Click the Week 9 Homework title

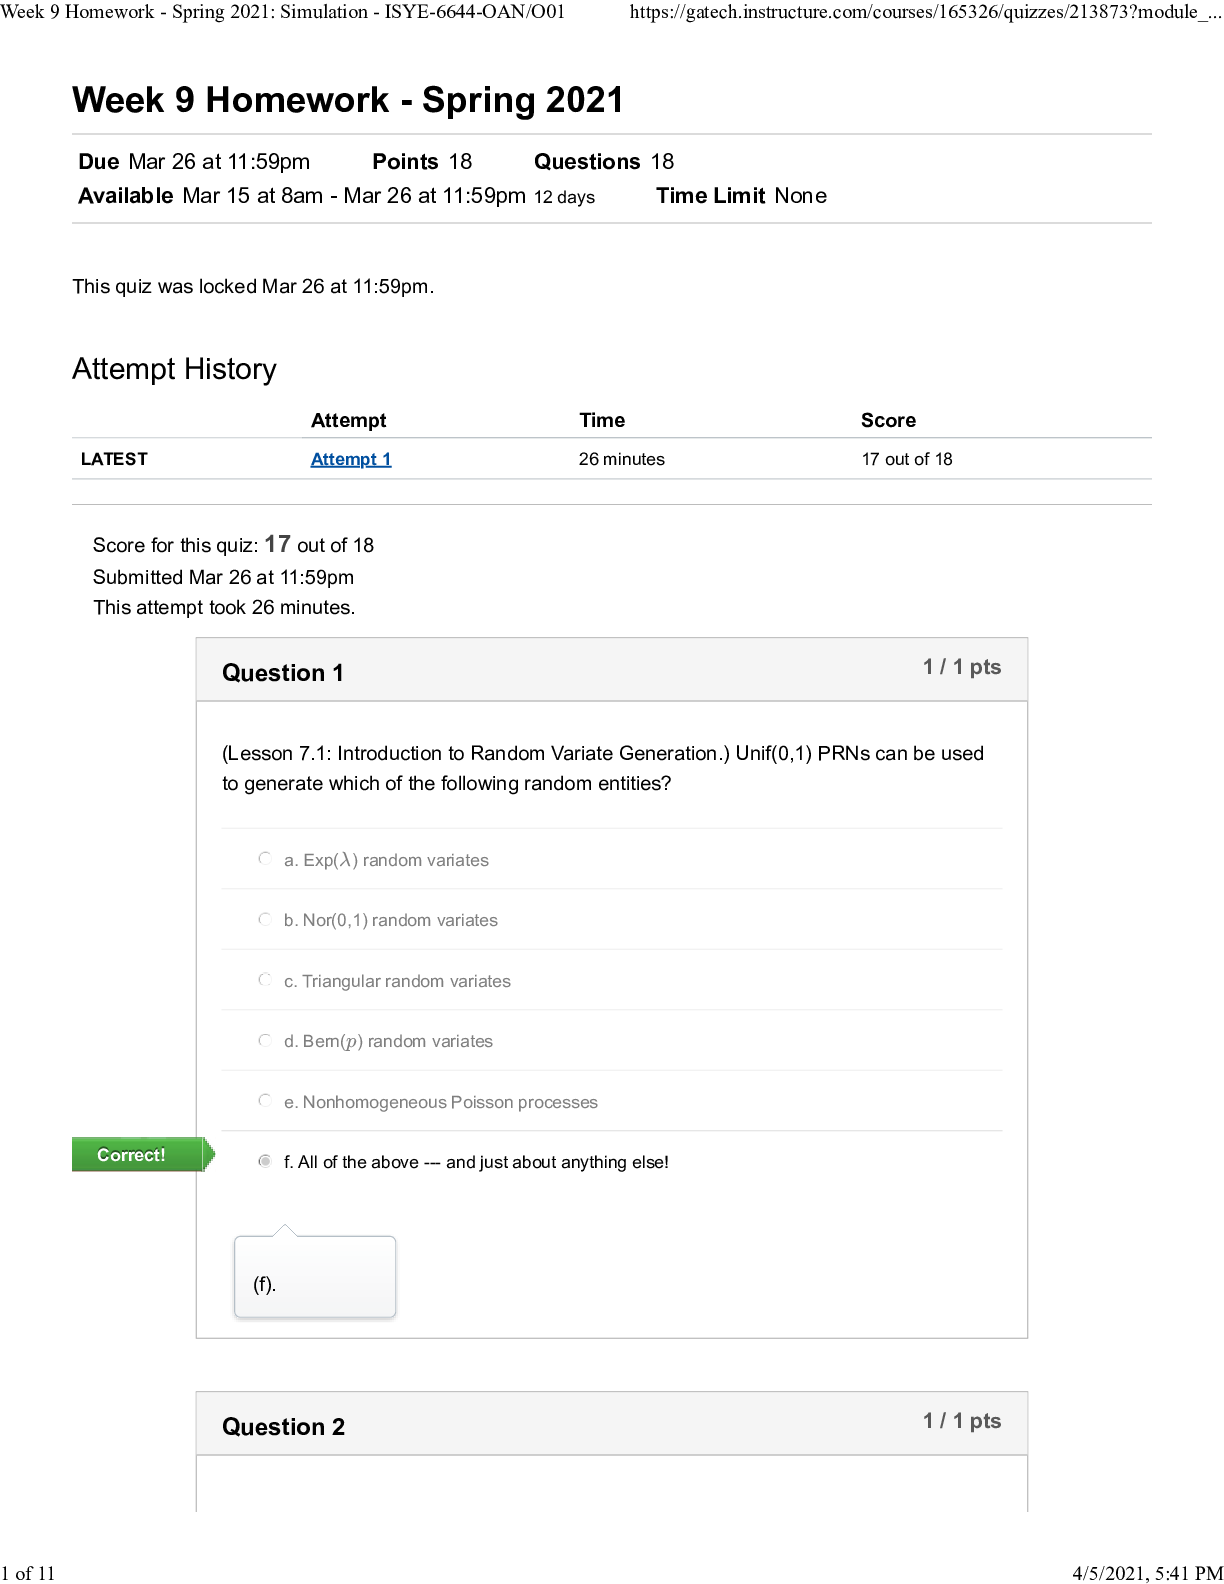point(348,100)
